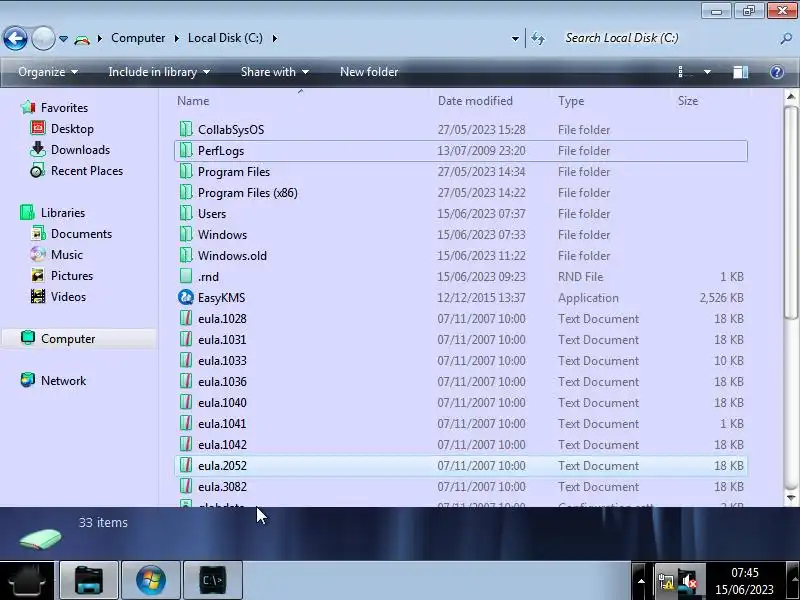Select the Users folder icon
800x600 pixels.
point(186,213)
